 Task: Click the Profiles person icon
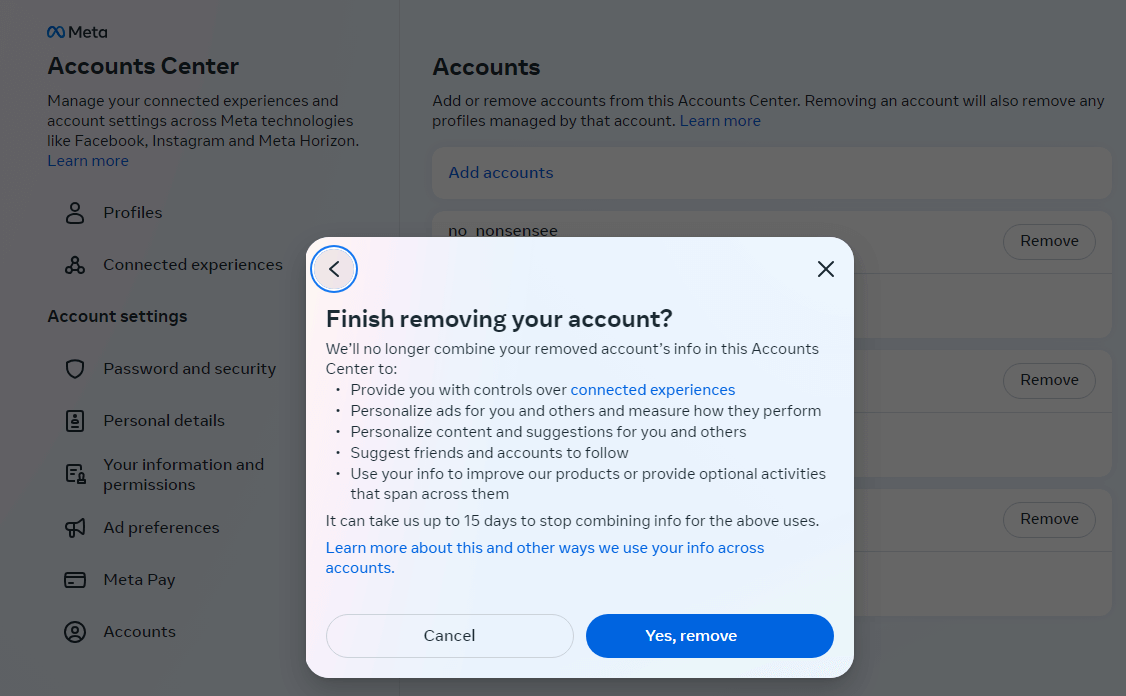pyautogui.click(x=75, y=213)
